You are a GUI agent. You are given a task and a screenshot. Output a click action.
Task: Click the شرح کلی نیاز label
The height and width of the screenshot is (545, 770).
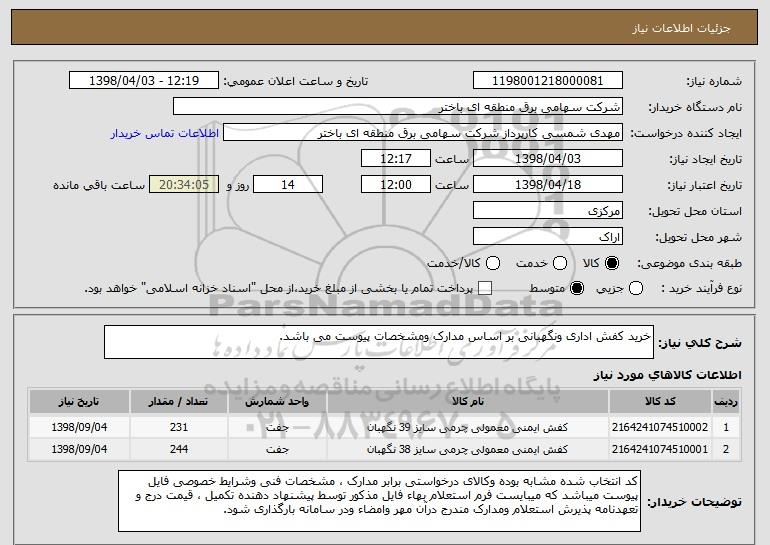(700, 343)
